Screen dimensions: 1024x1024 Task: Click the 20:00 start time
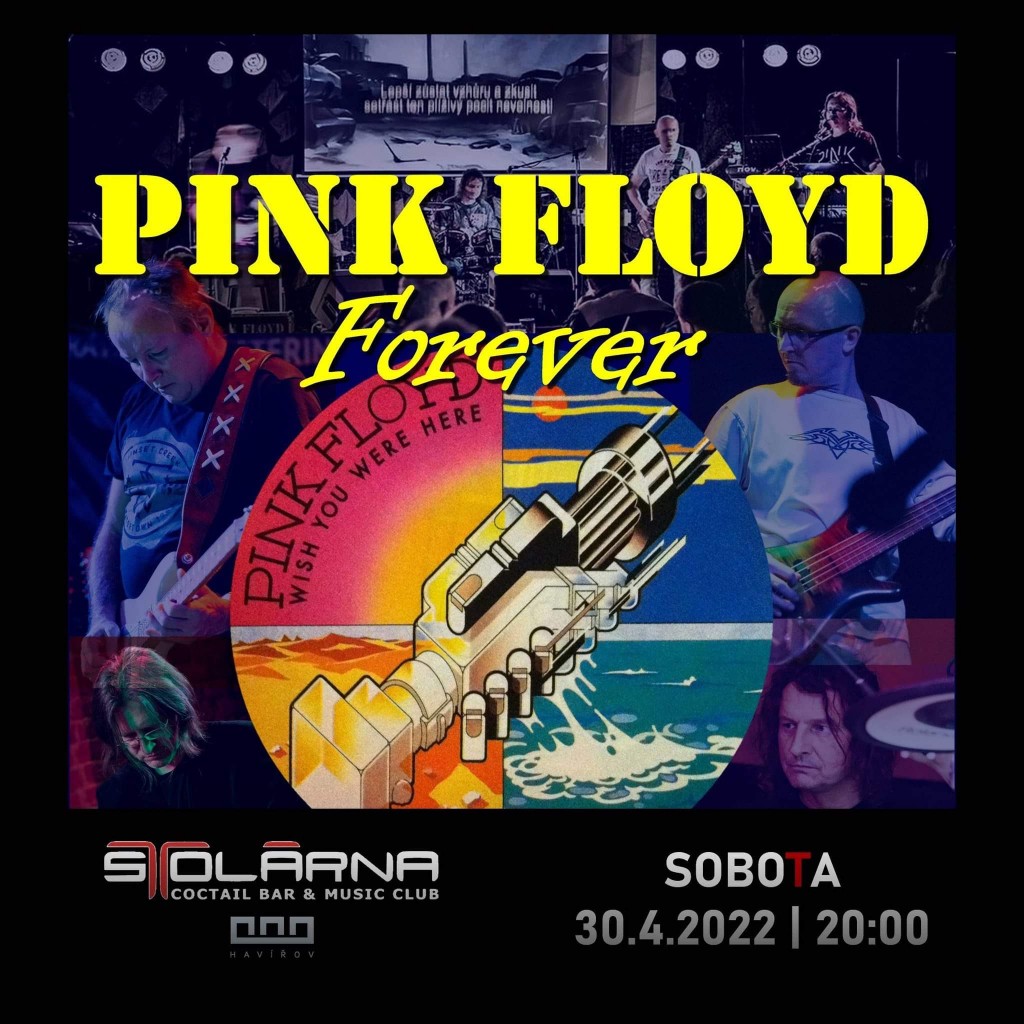872,927
